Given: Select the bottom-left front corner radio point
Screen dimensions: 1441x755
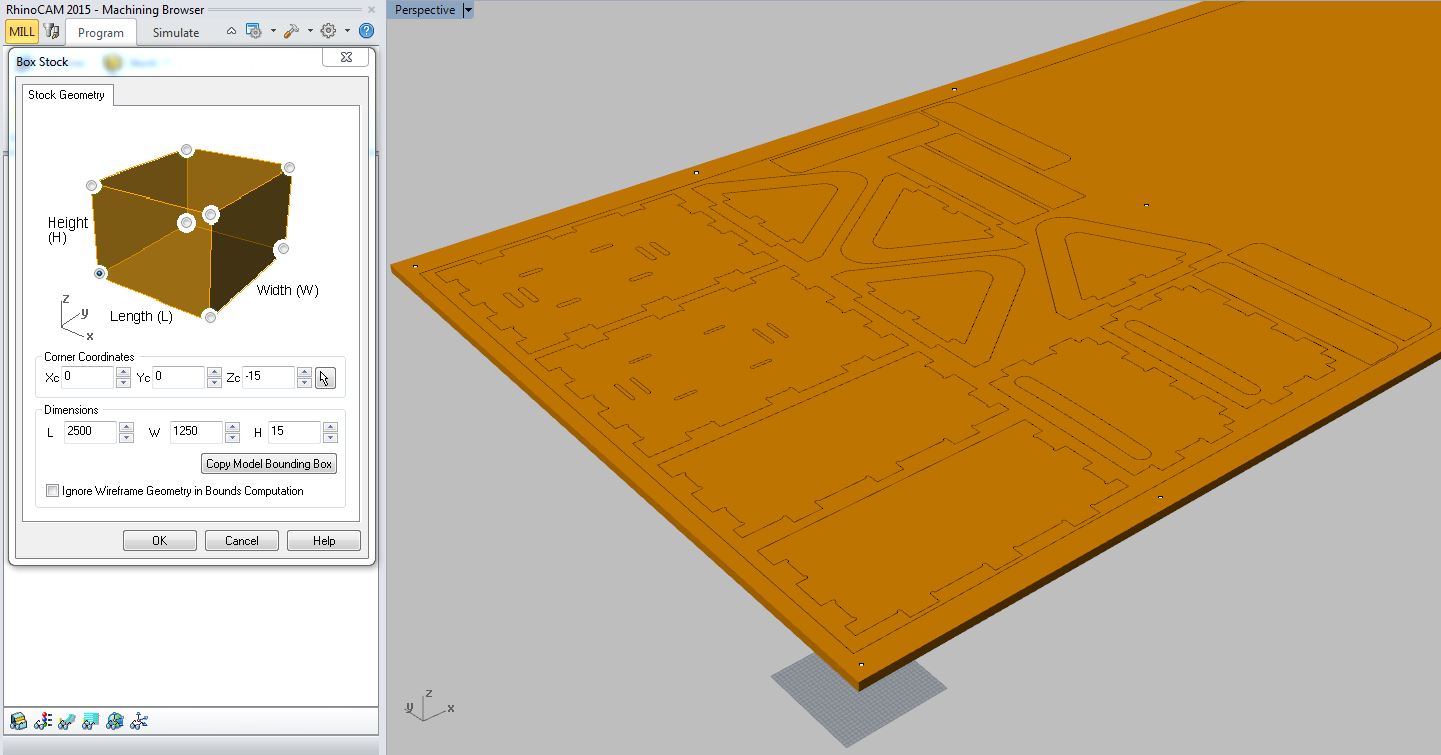Looking at the screenshot, I should (100, 273).
